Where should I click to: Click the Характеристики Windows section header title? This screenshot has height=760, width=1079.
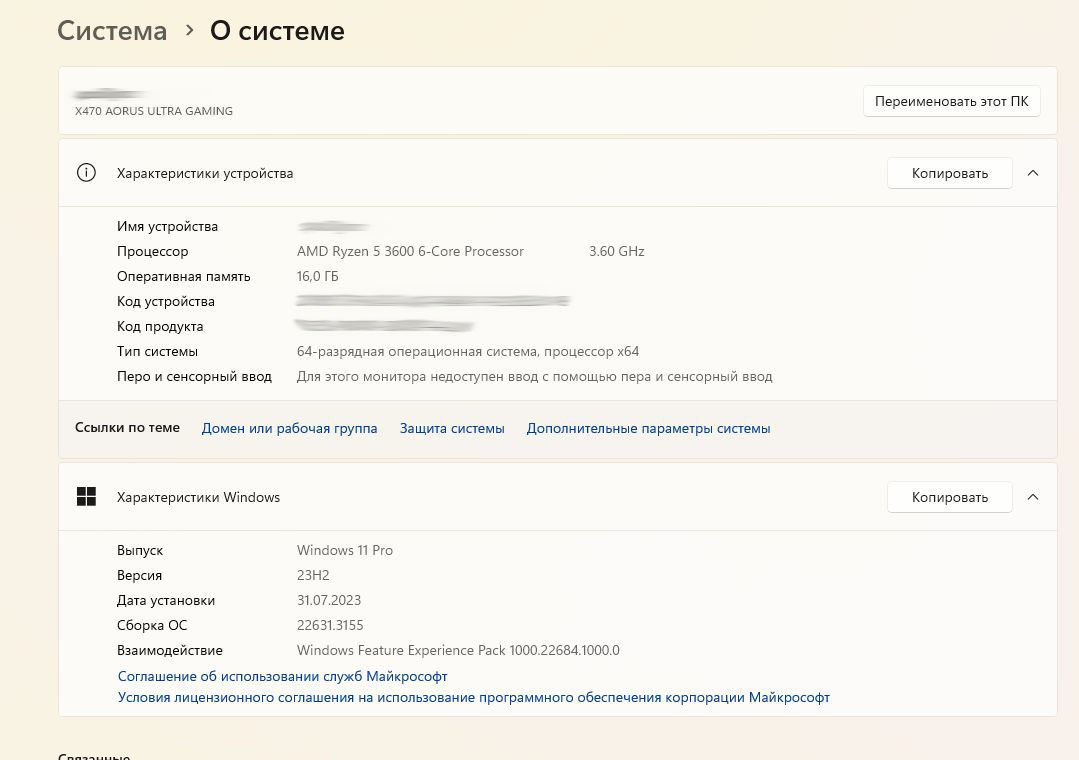[x=198, y=497]
